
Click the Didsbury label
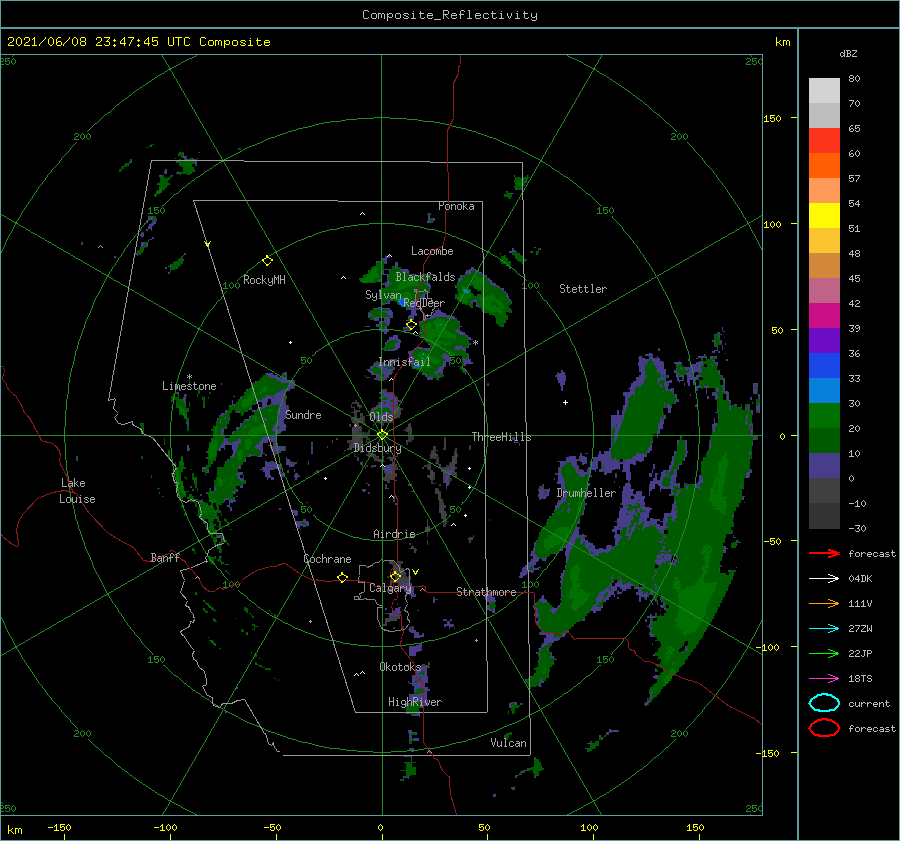[377, 448]
